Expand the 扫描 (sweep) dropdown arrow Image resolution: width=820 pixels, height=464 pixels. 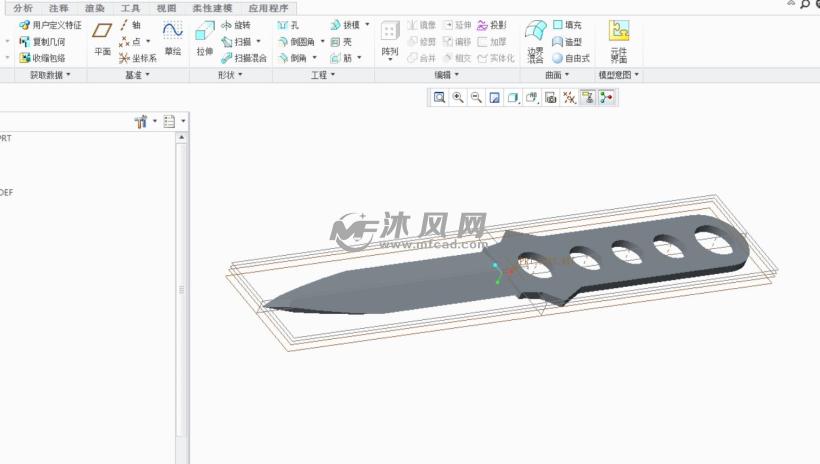258,41
